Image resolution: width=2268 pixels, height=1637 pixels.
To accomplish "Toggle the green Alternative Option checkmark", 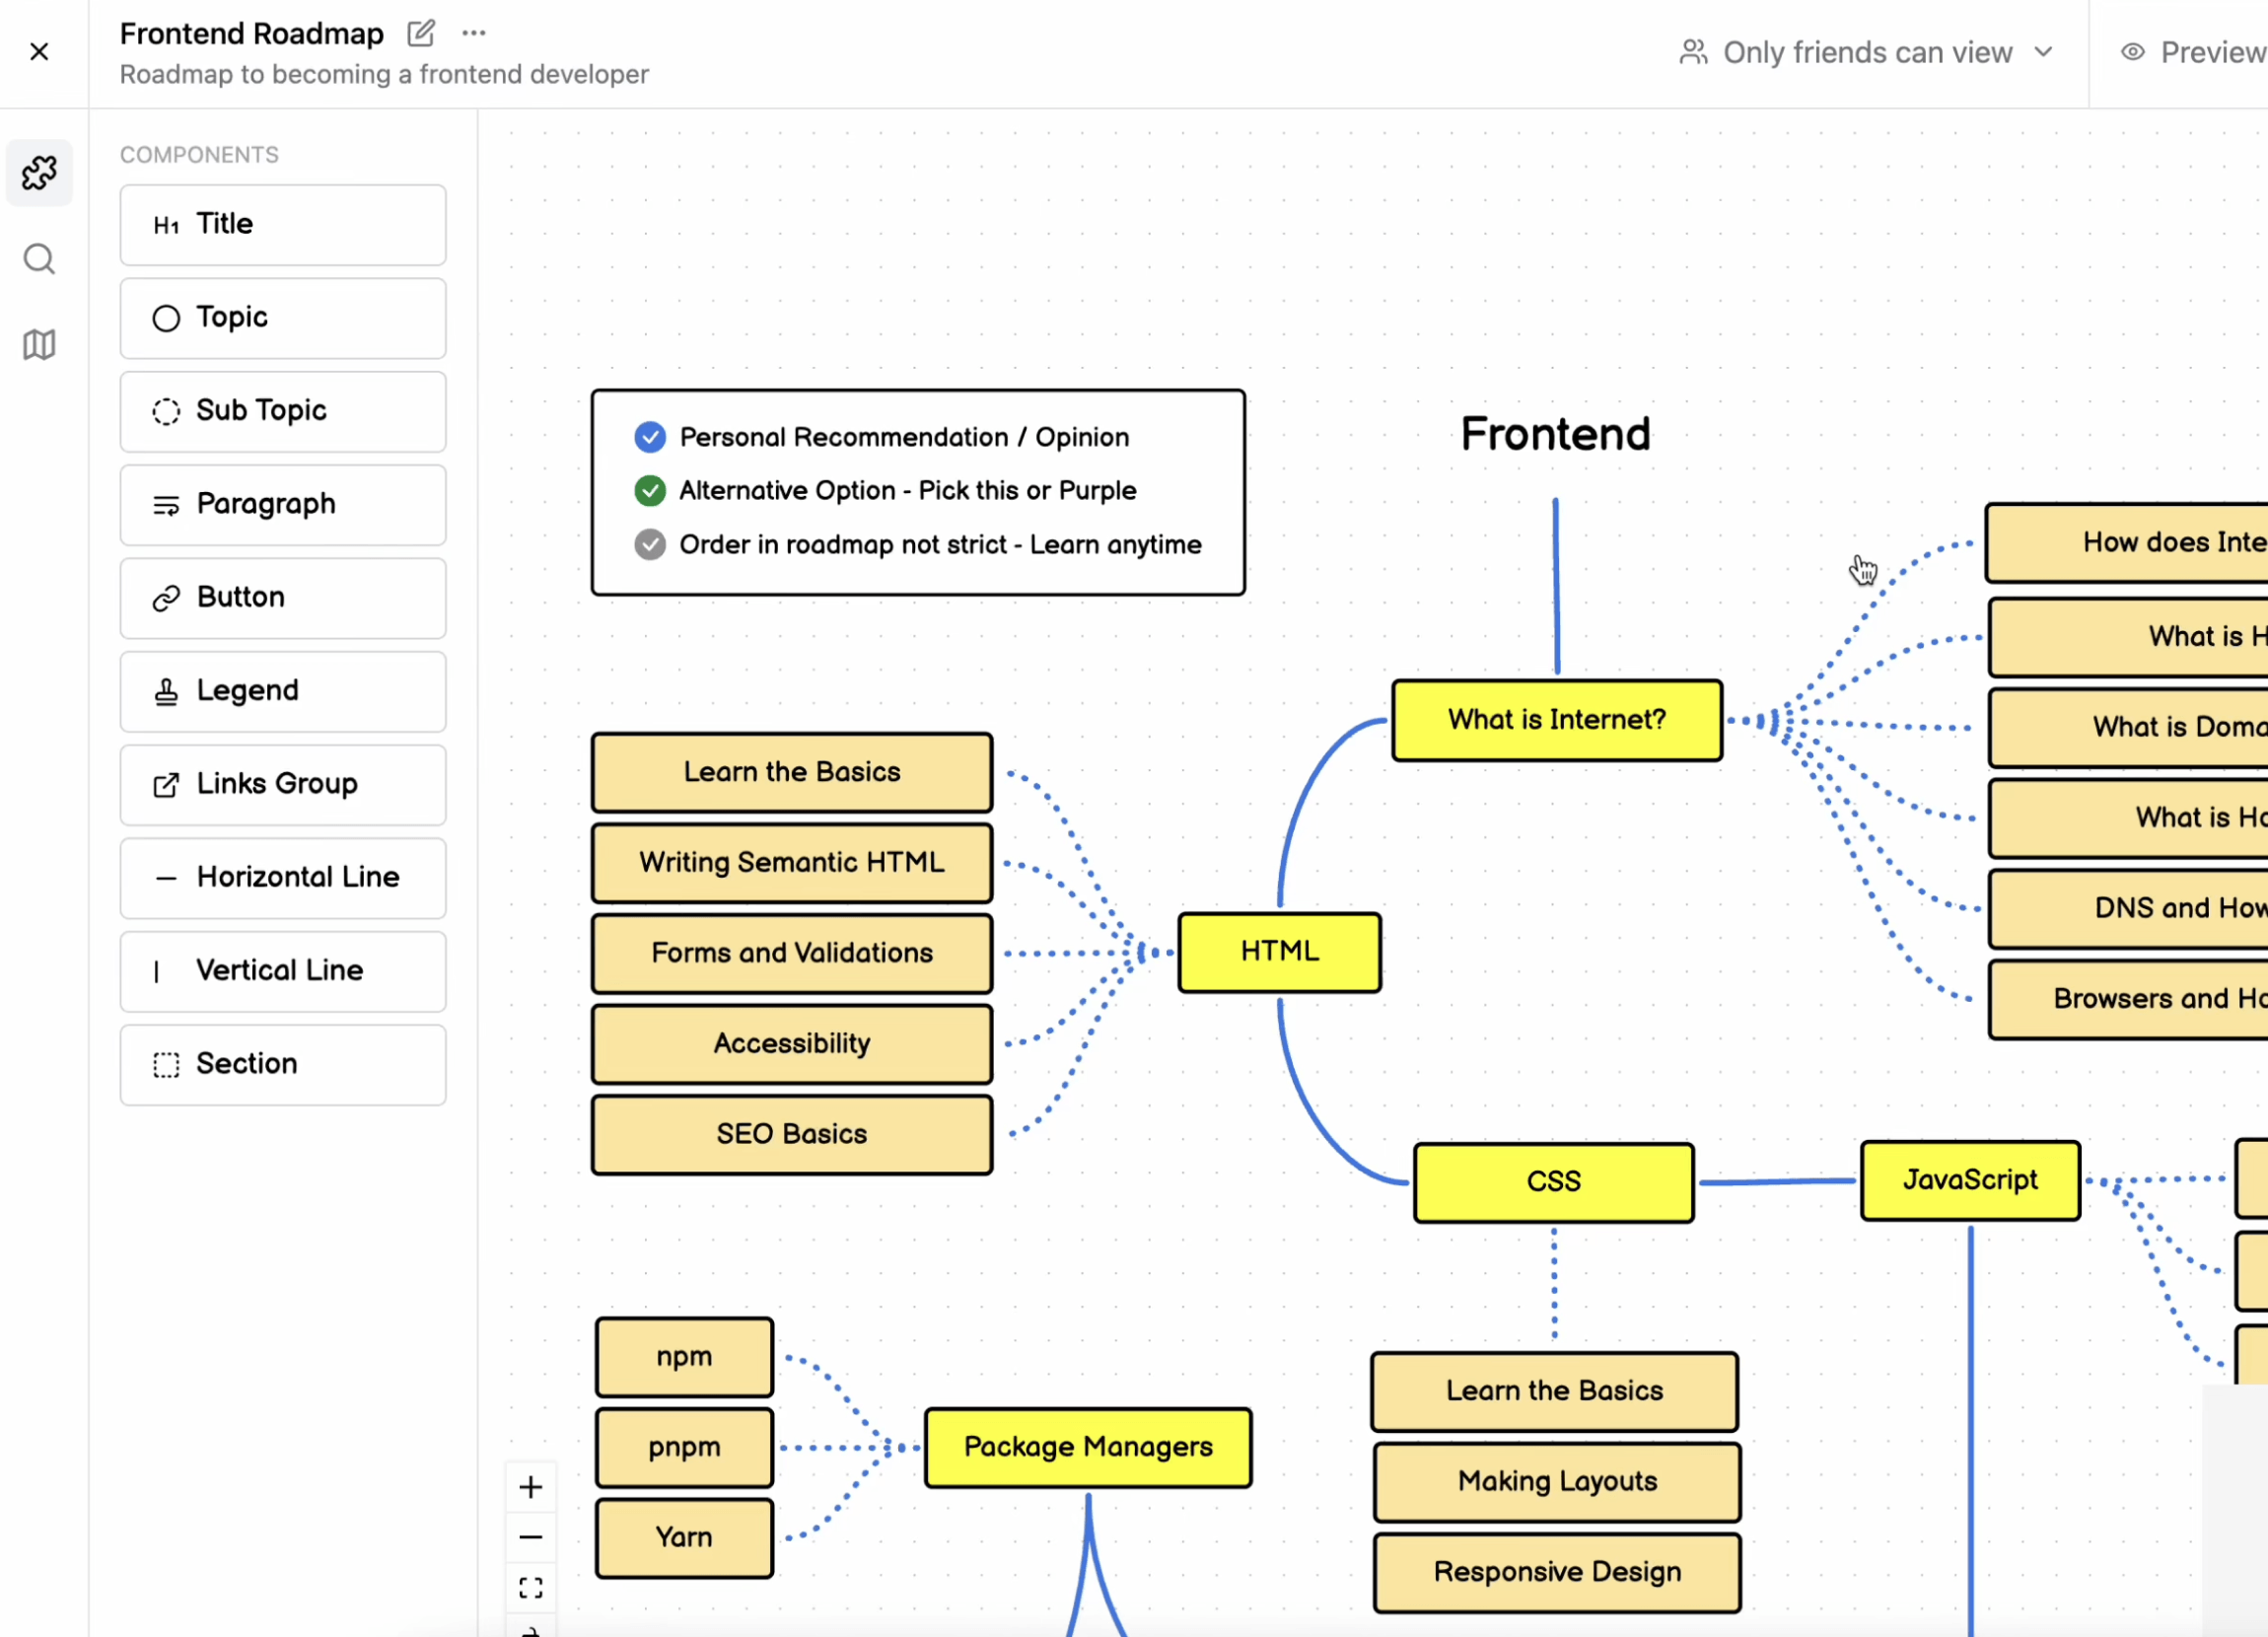I will click(x=650, y=490).
